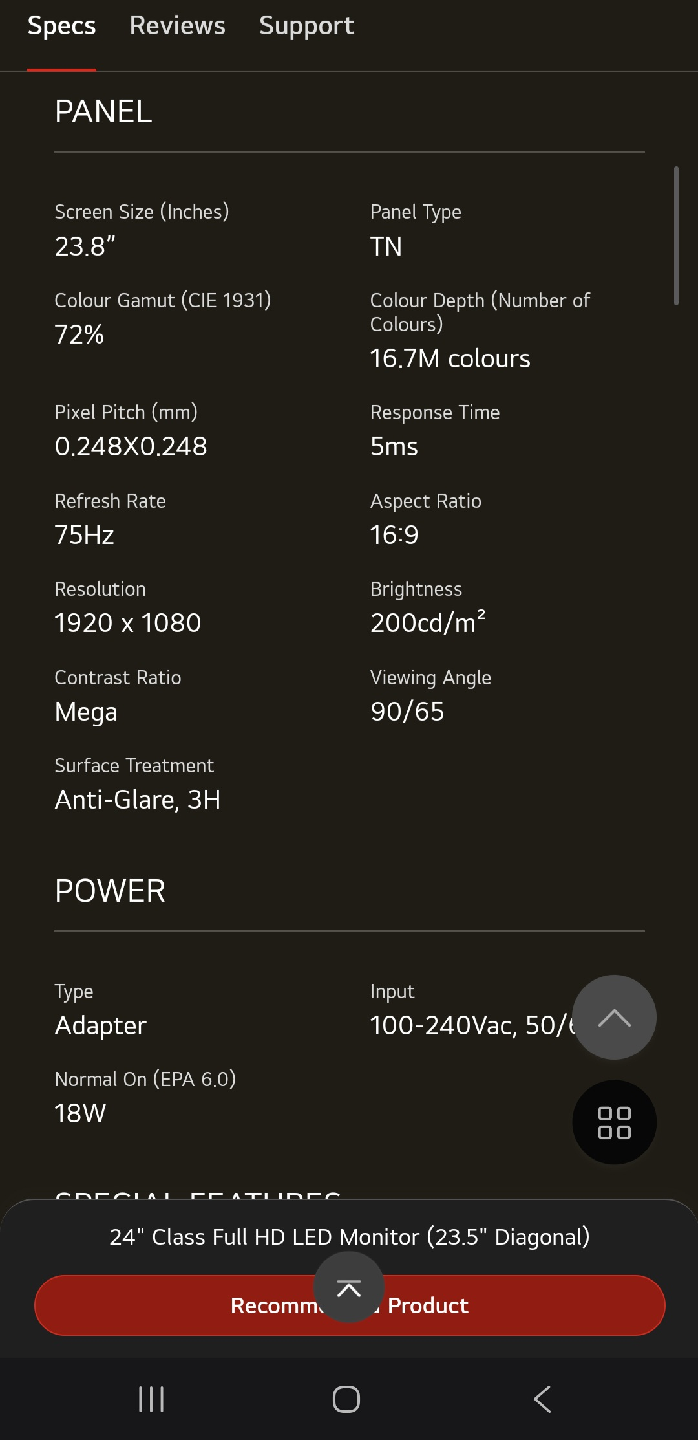Tap the Anti-Glare, 3H surface treatment text

click(137, 800)
